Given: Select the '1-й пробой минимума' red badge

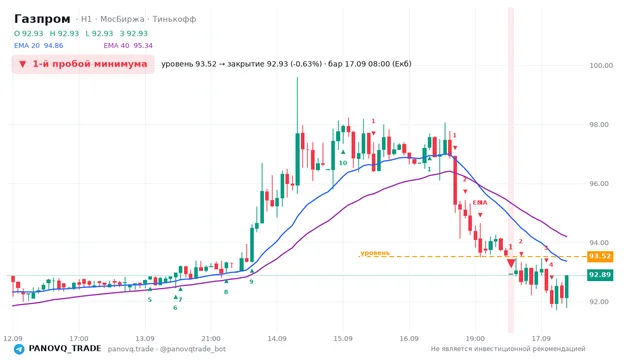Looking at the screenshot, I should tap(83, 64).
